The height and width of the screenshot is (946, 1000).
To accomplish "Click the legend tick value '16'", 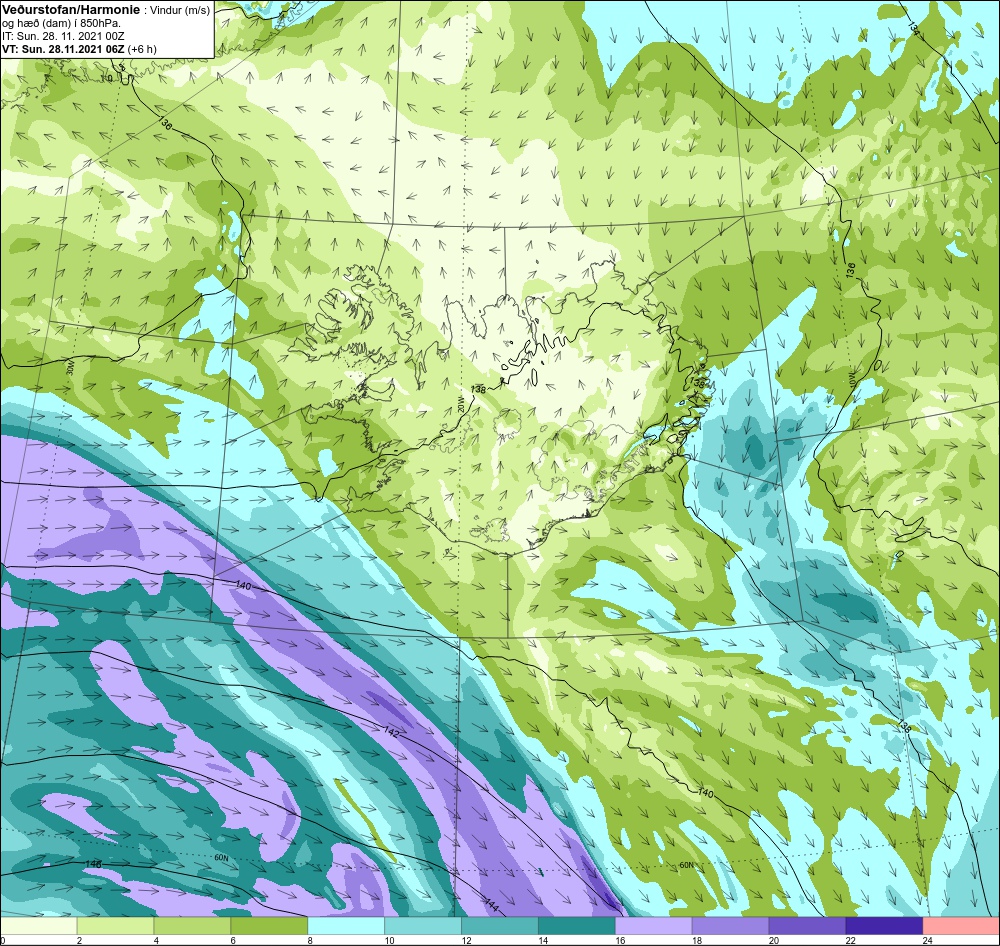I will 620,940.
